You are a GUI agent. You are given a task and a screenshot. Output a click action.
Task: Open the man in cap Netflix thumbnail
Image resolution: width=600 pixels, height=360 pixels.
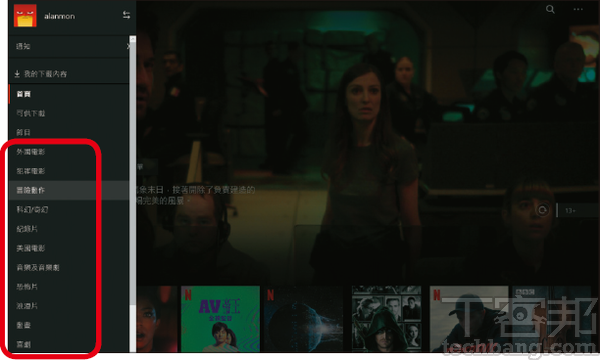tap(469, 319)
